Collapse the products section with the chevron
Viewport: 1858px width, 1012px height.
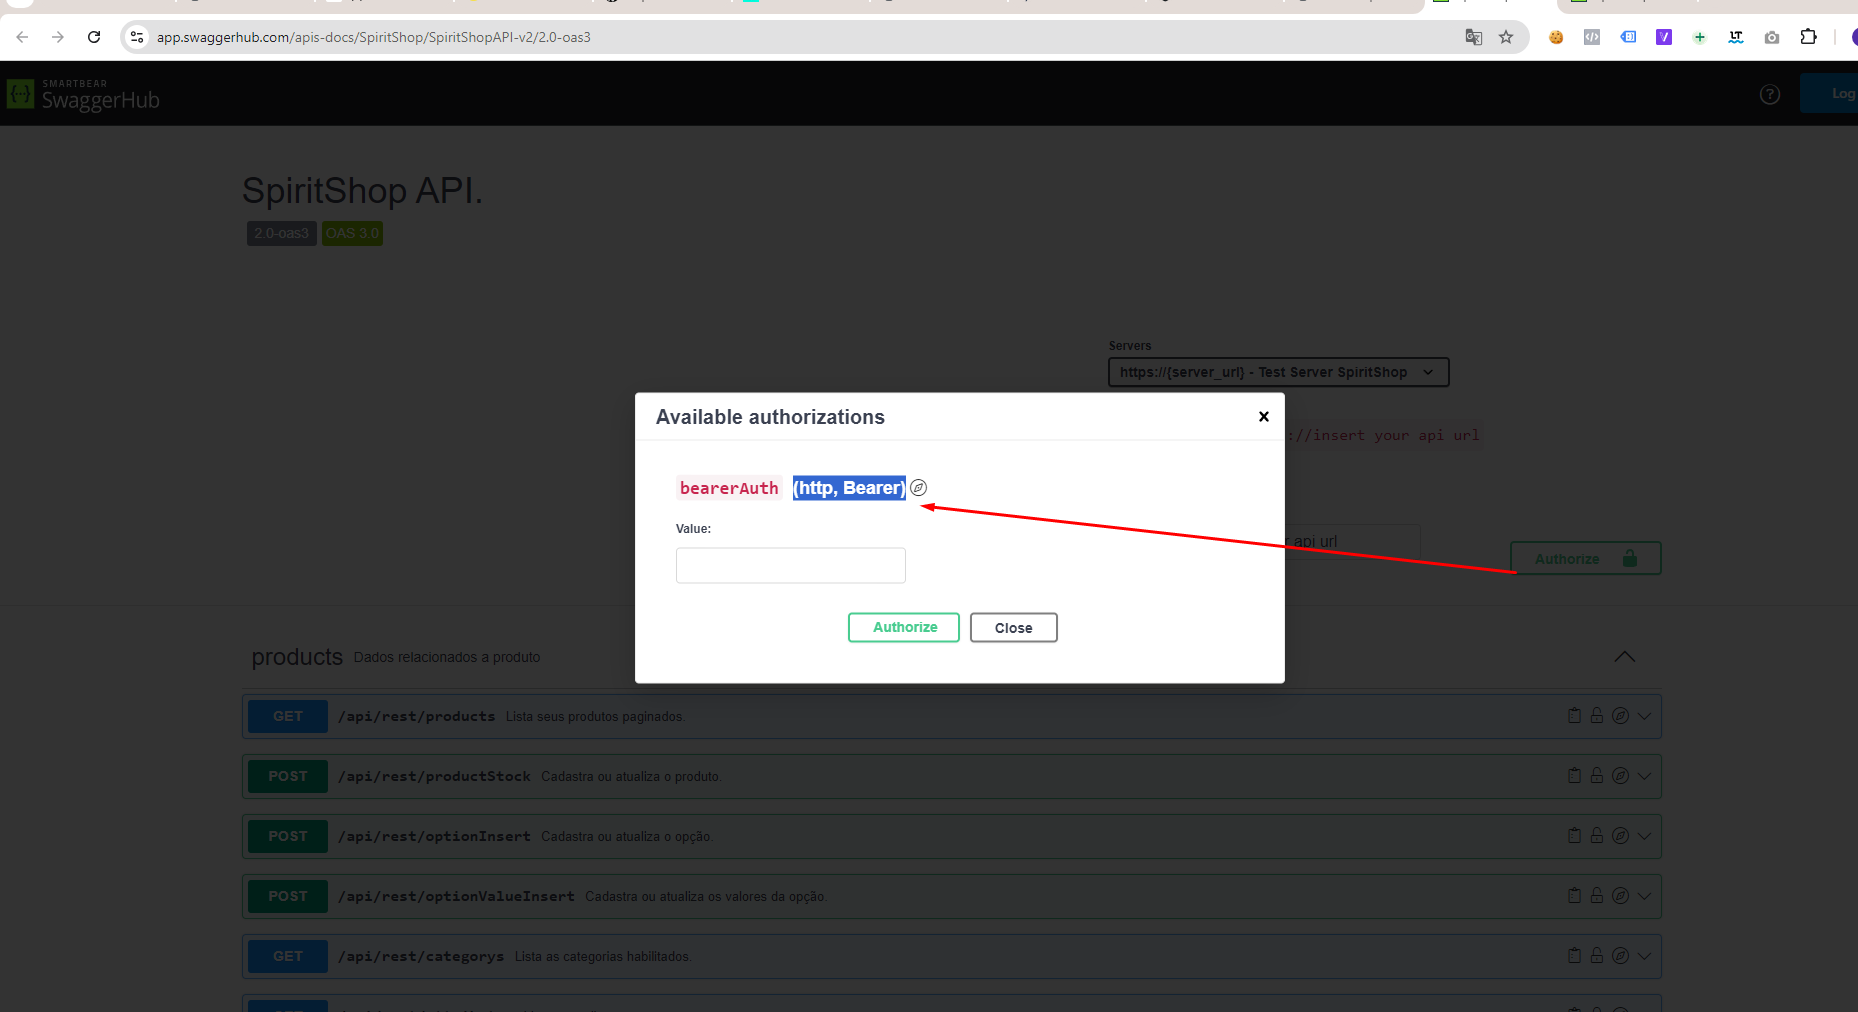pyautogui.click(x=1624, y=657)
